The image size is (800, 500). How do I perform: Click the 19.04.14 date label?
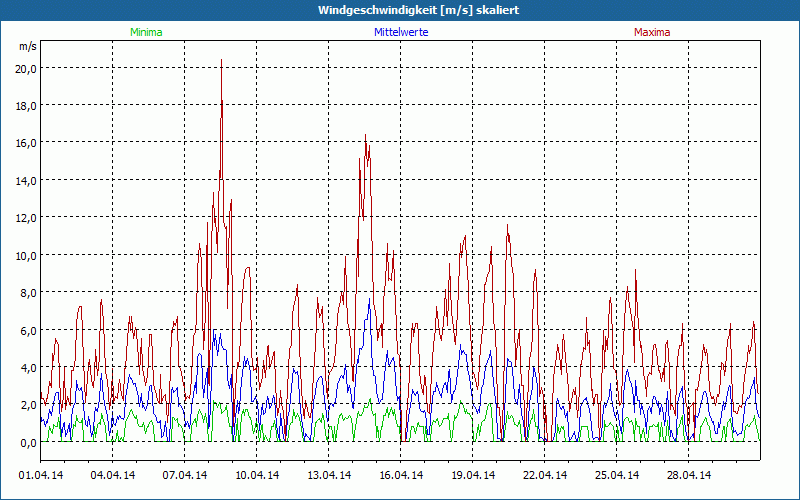472,476
